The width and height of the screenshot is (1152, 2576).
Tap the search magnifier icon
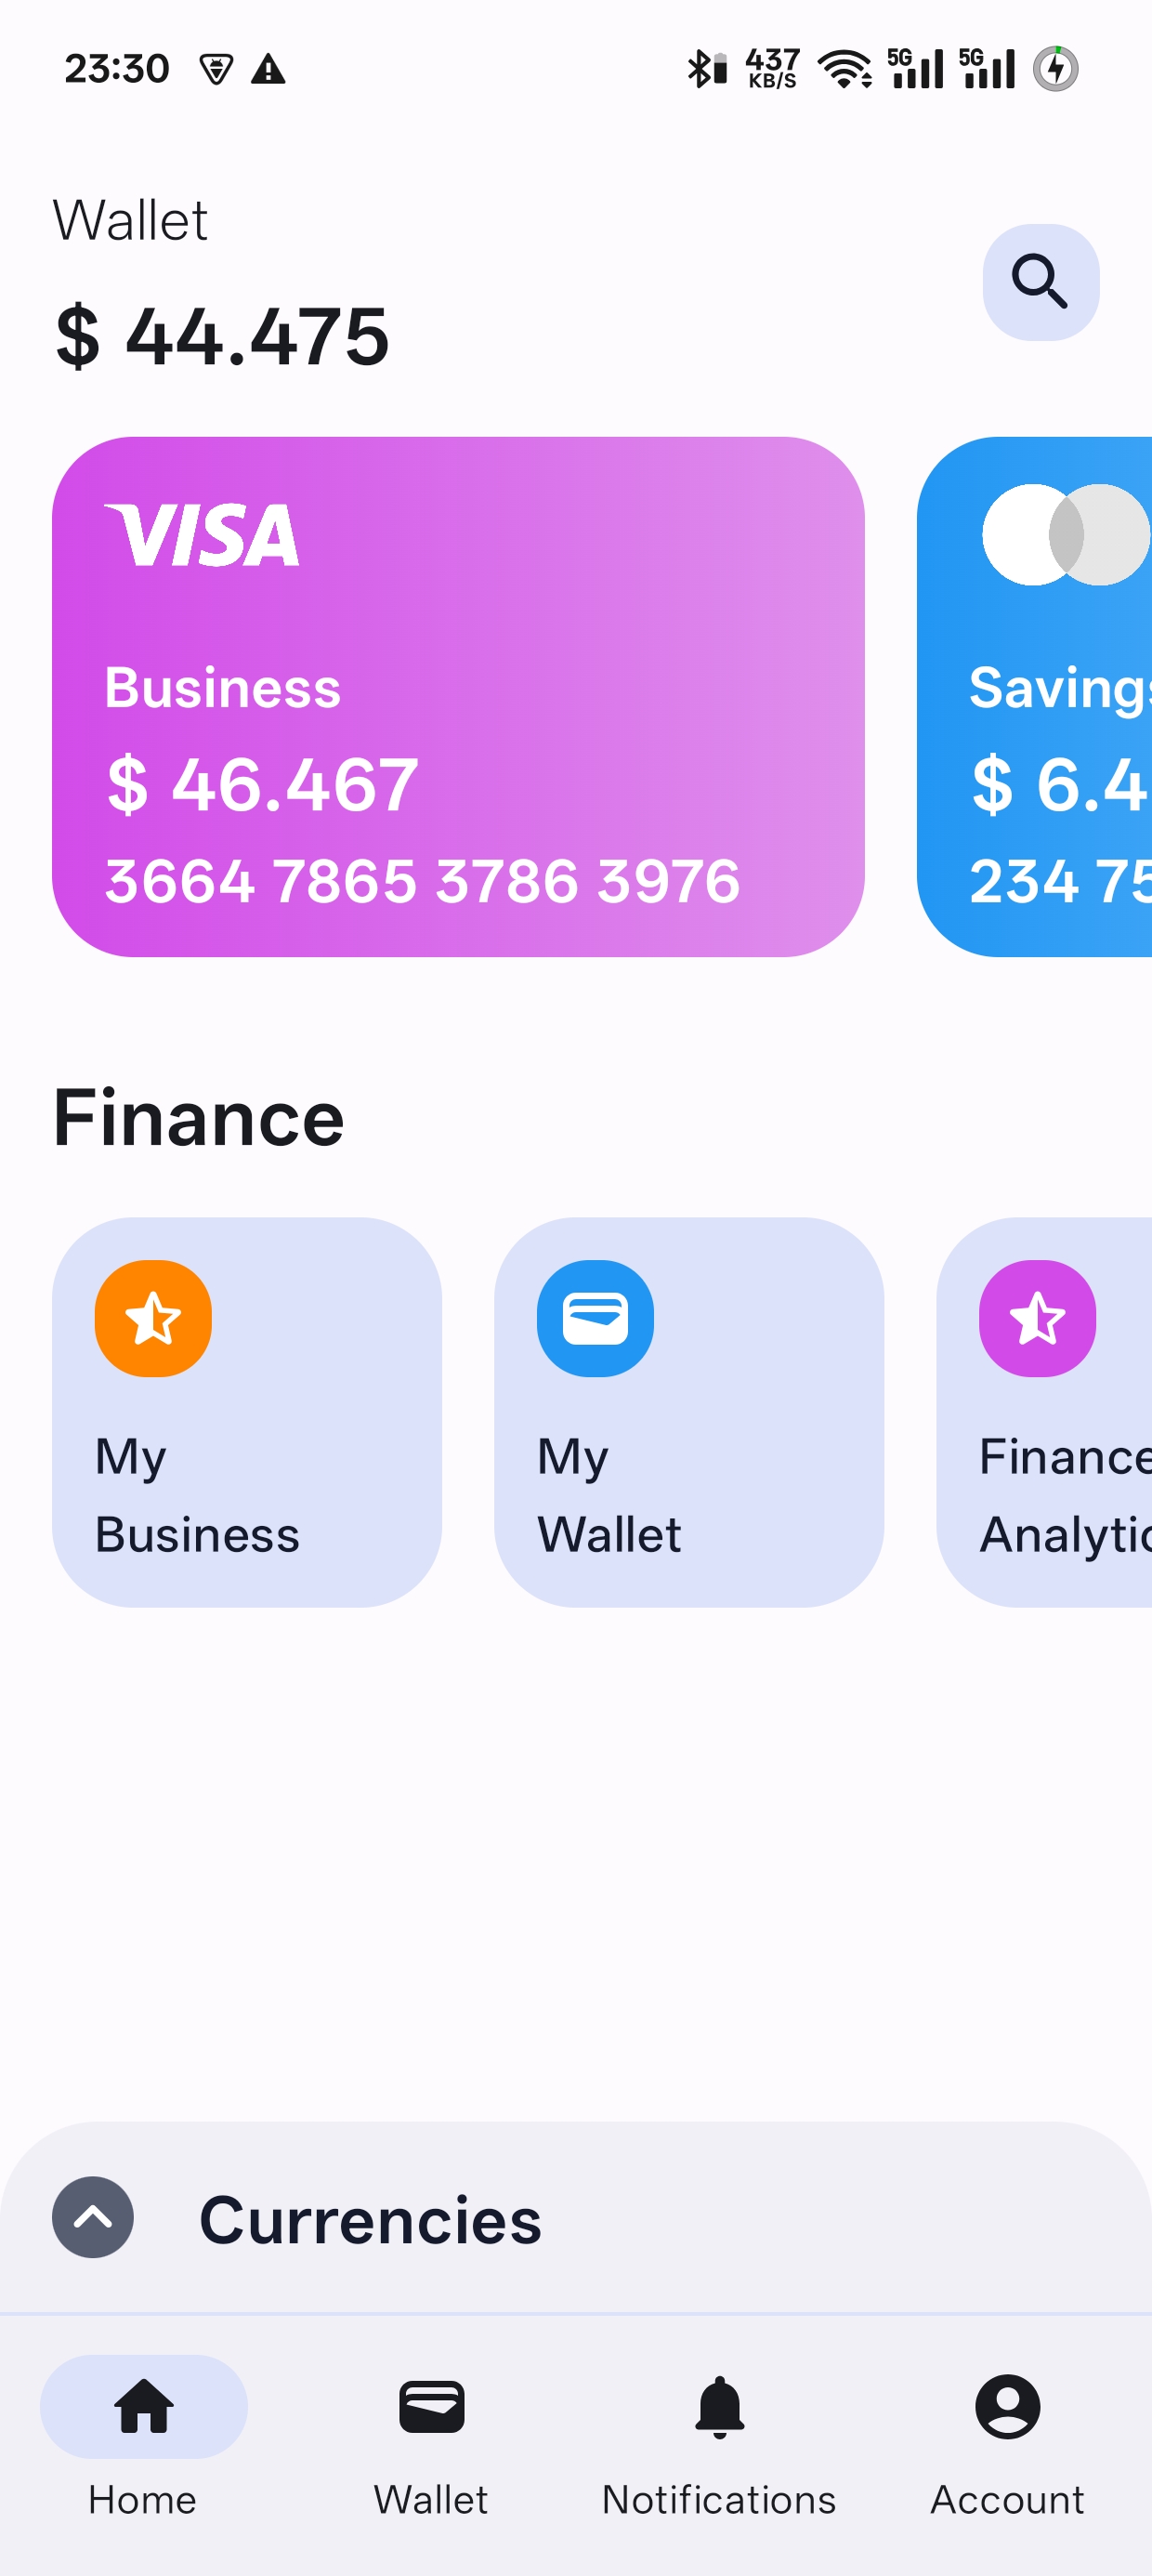(1040, 282)
